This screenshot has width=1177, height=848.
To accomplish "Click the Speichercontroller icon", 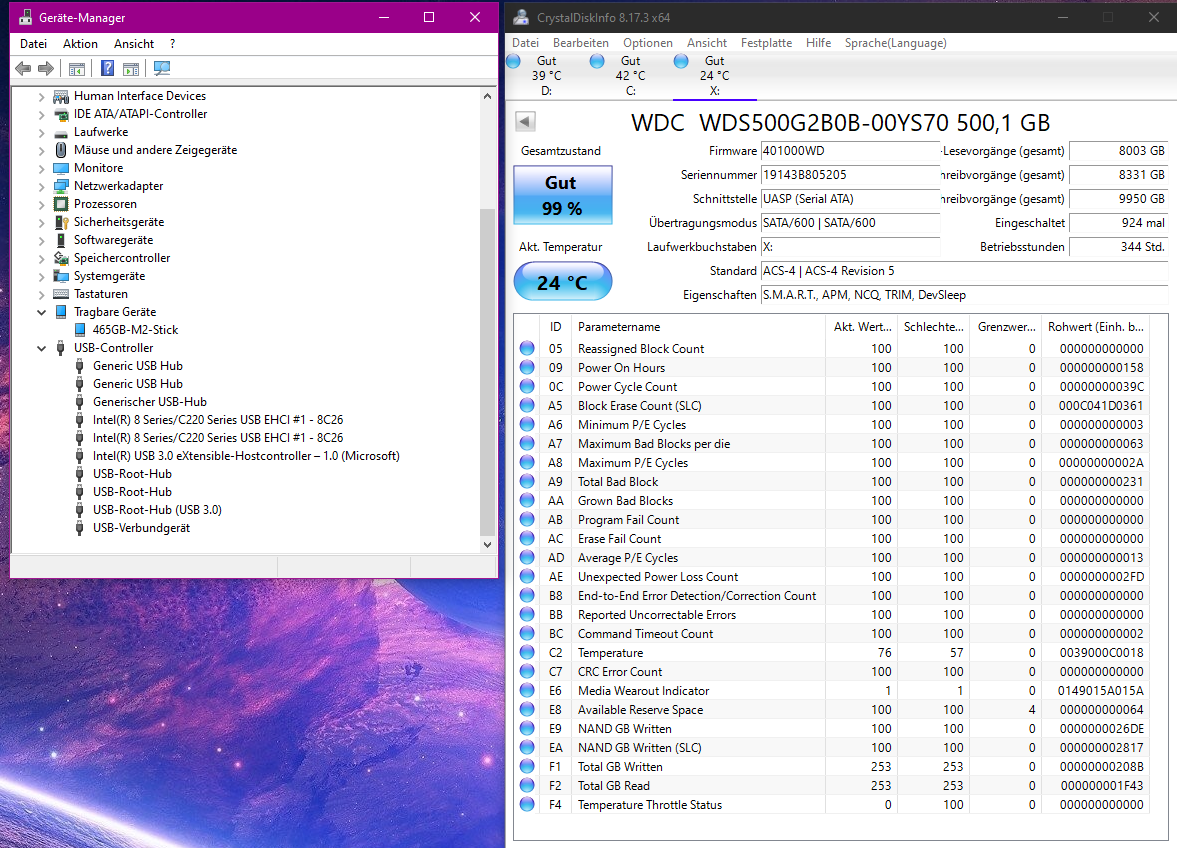I will pyautogui.click(x=61, y=258).
